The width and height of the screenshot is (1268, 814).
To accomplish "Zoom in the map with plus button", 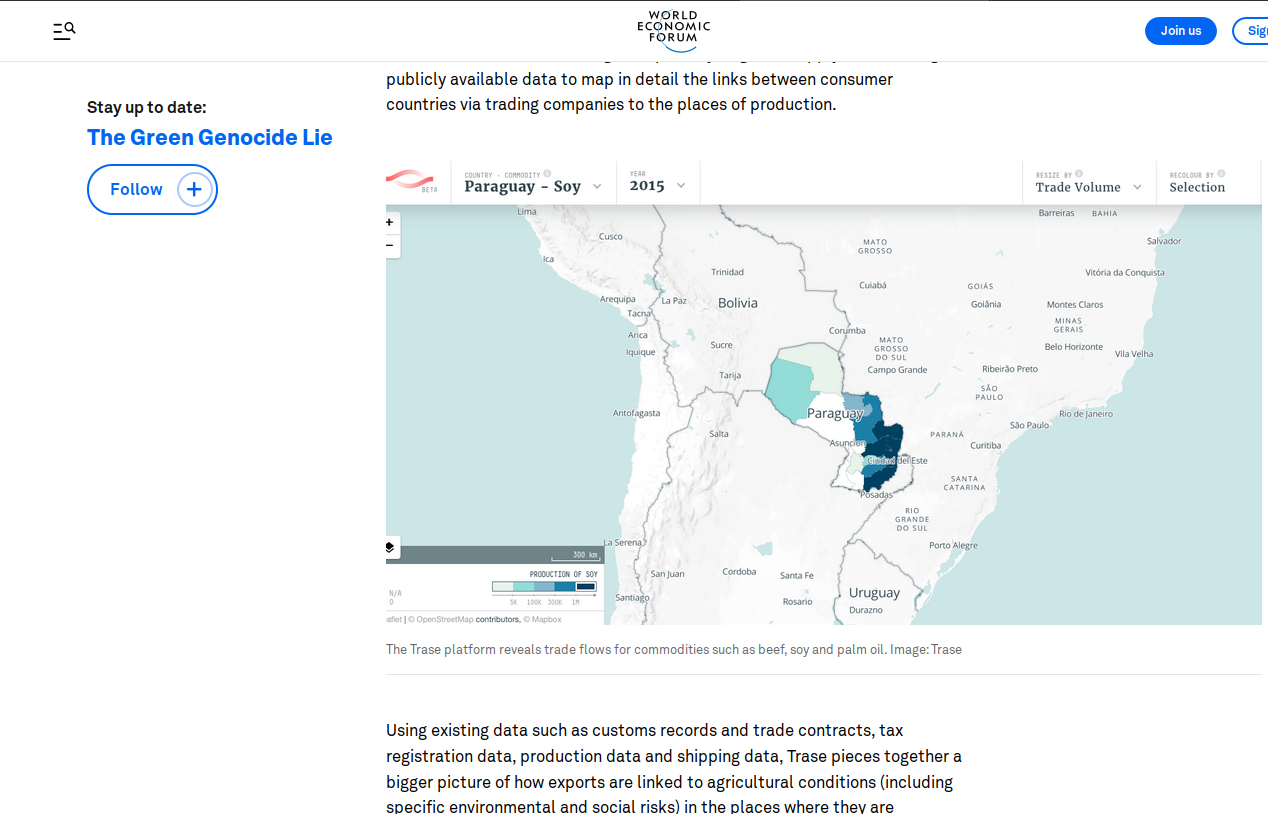I will click(390, 223).
